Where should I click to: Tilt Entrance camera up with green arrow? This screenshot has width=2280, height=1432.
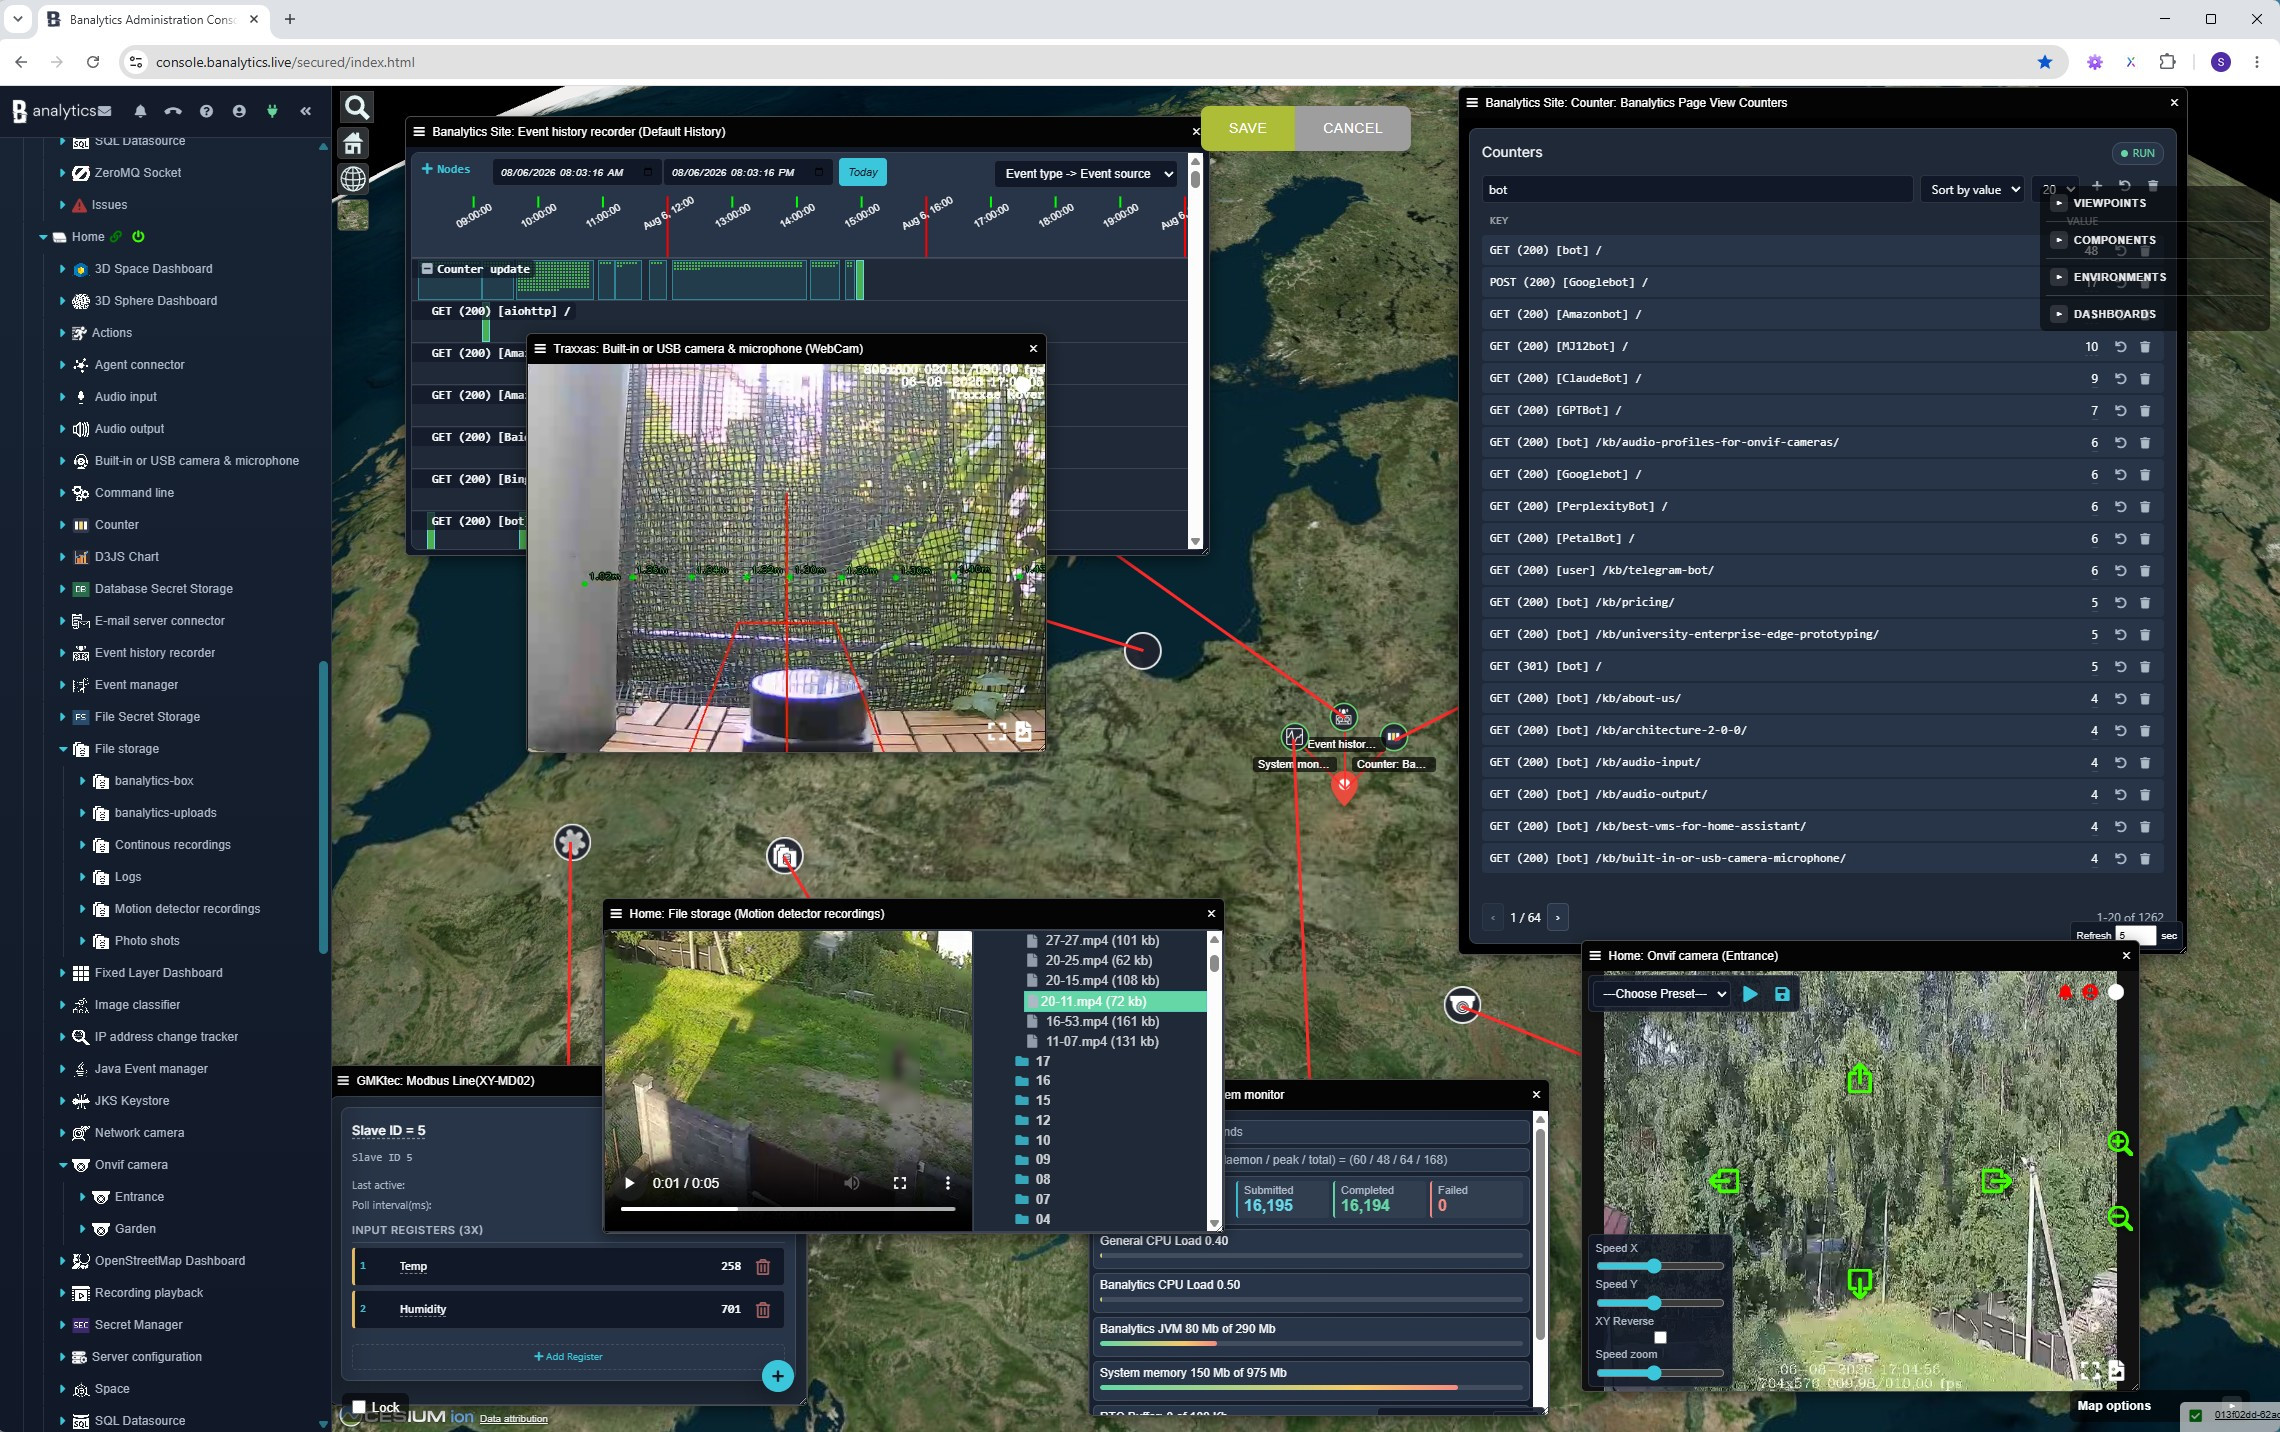tap(1859, 1078)
